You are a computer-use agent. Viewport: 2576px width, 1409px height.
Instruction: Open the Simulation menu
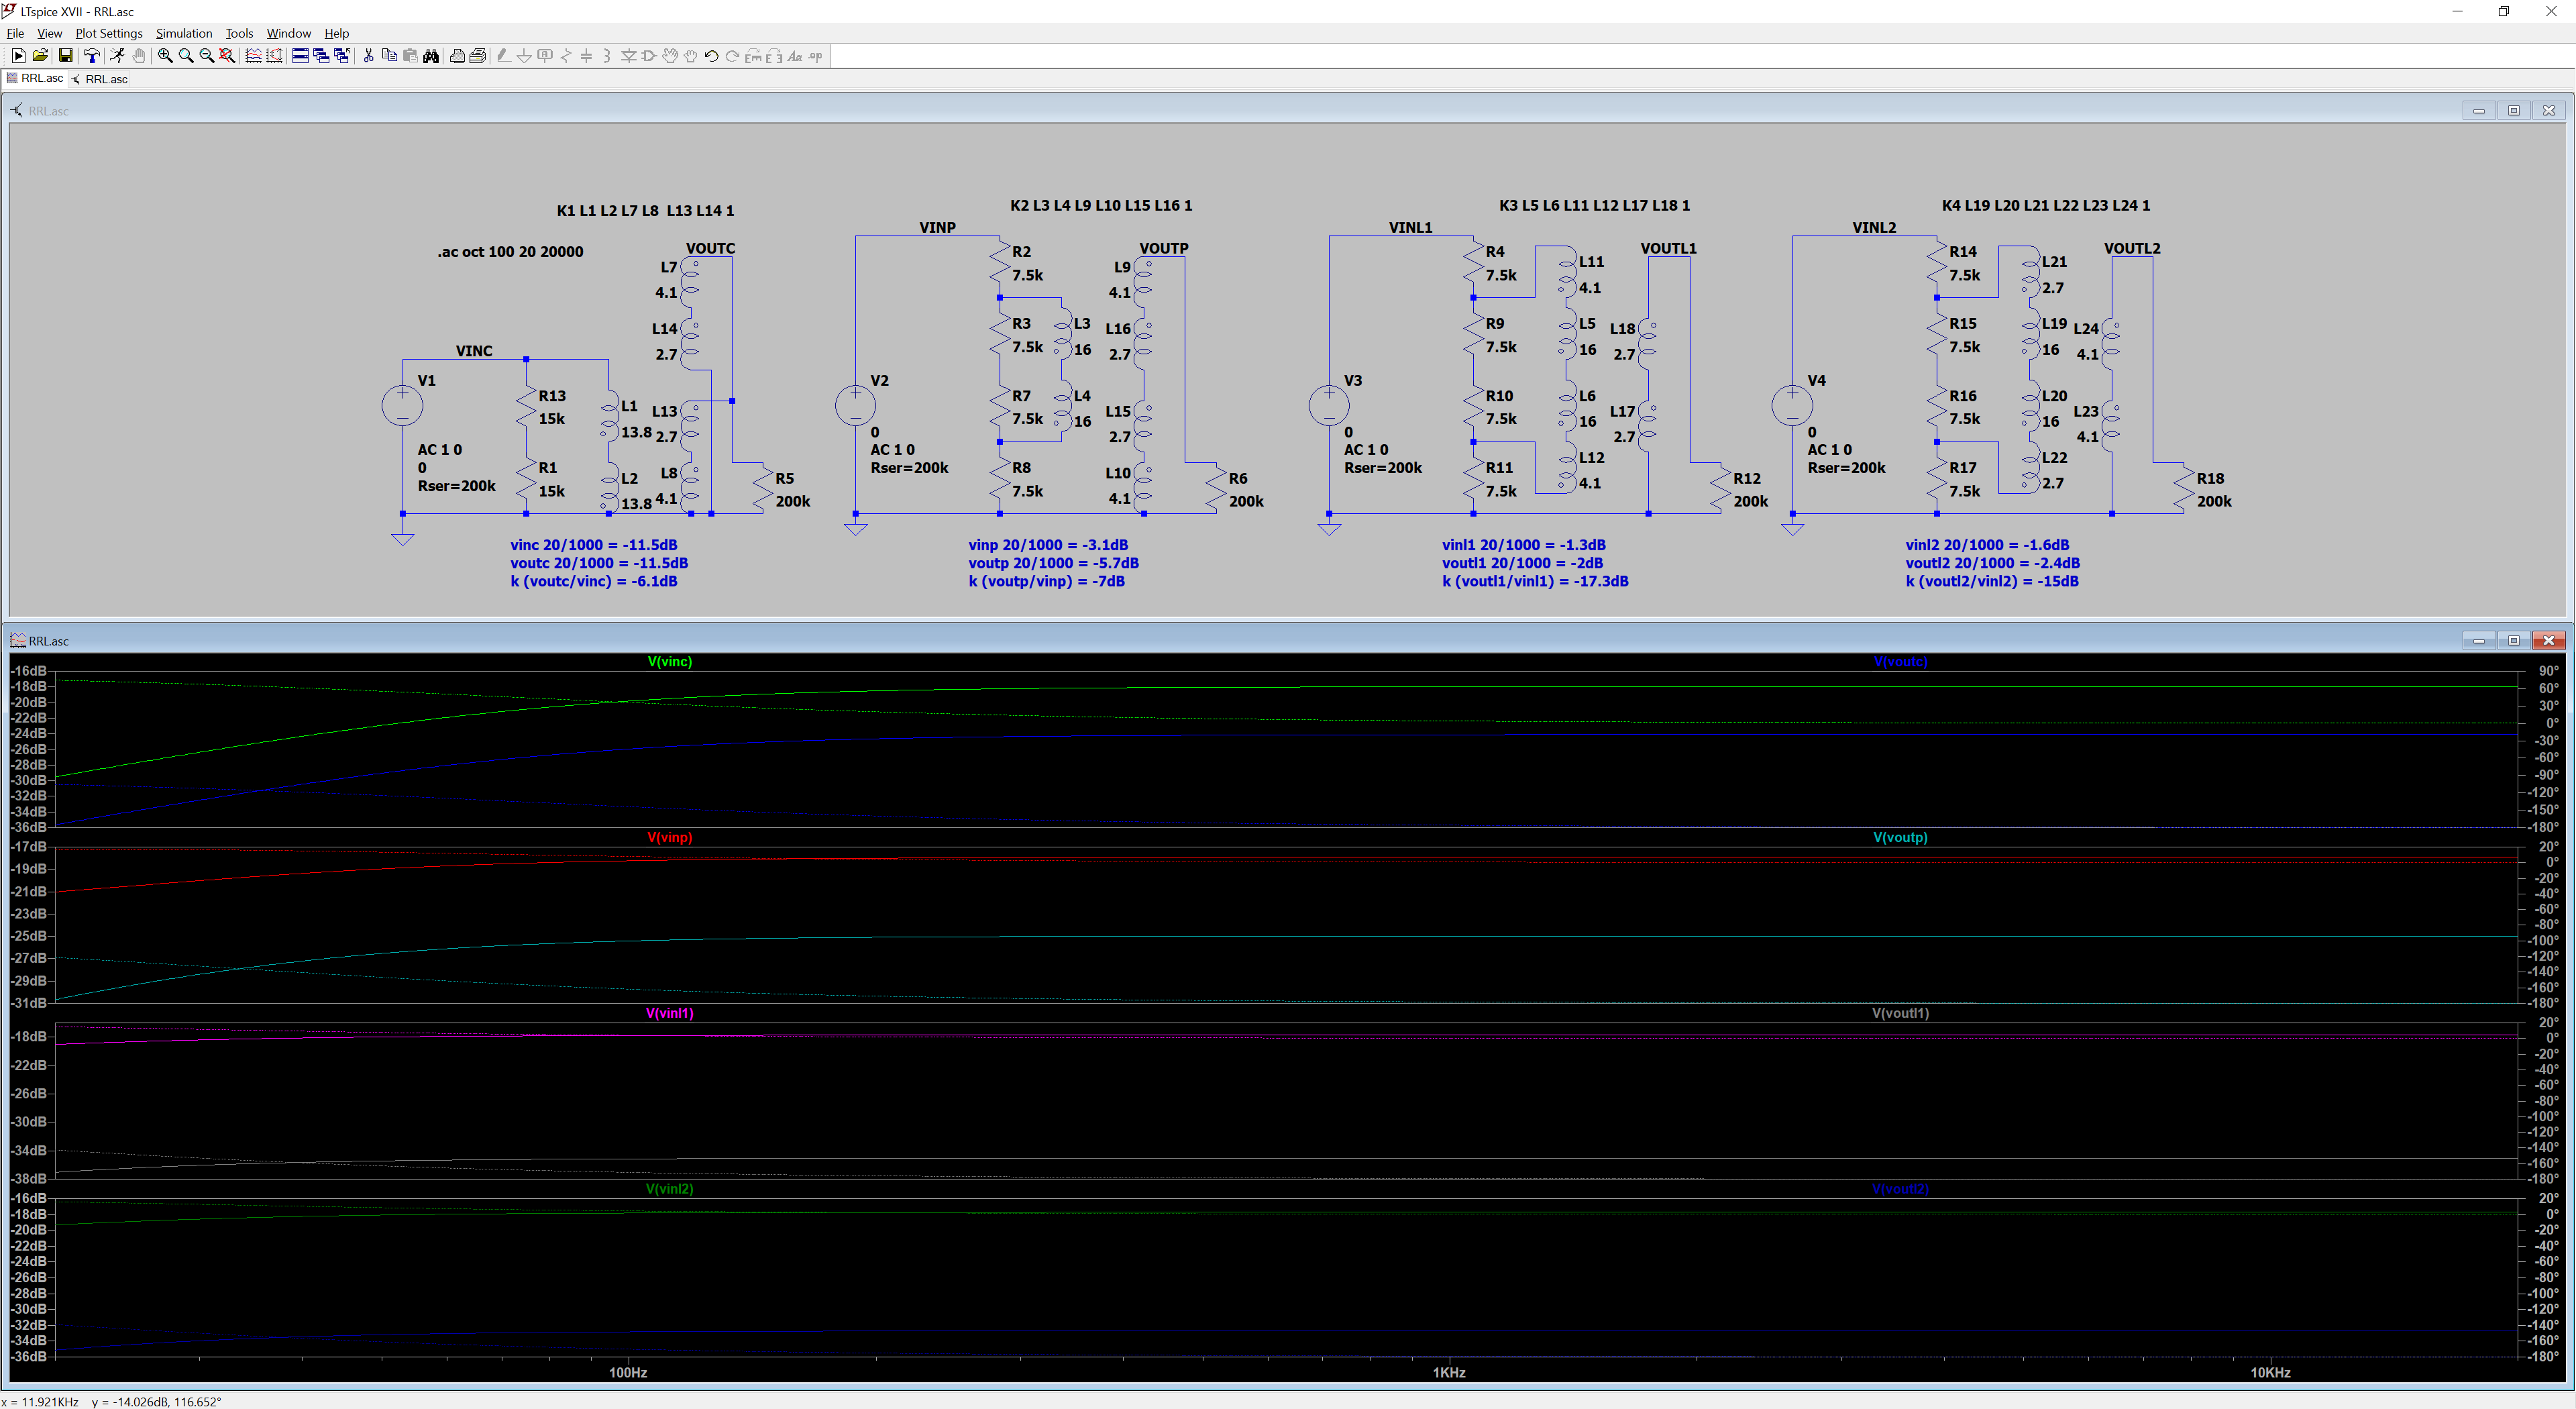coord(183,33)
